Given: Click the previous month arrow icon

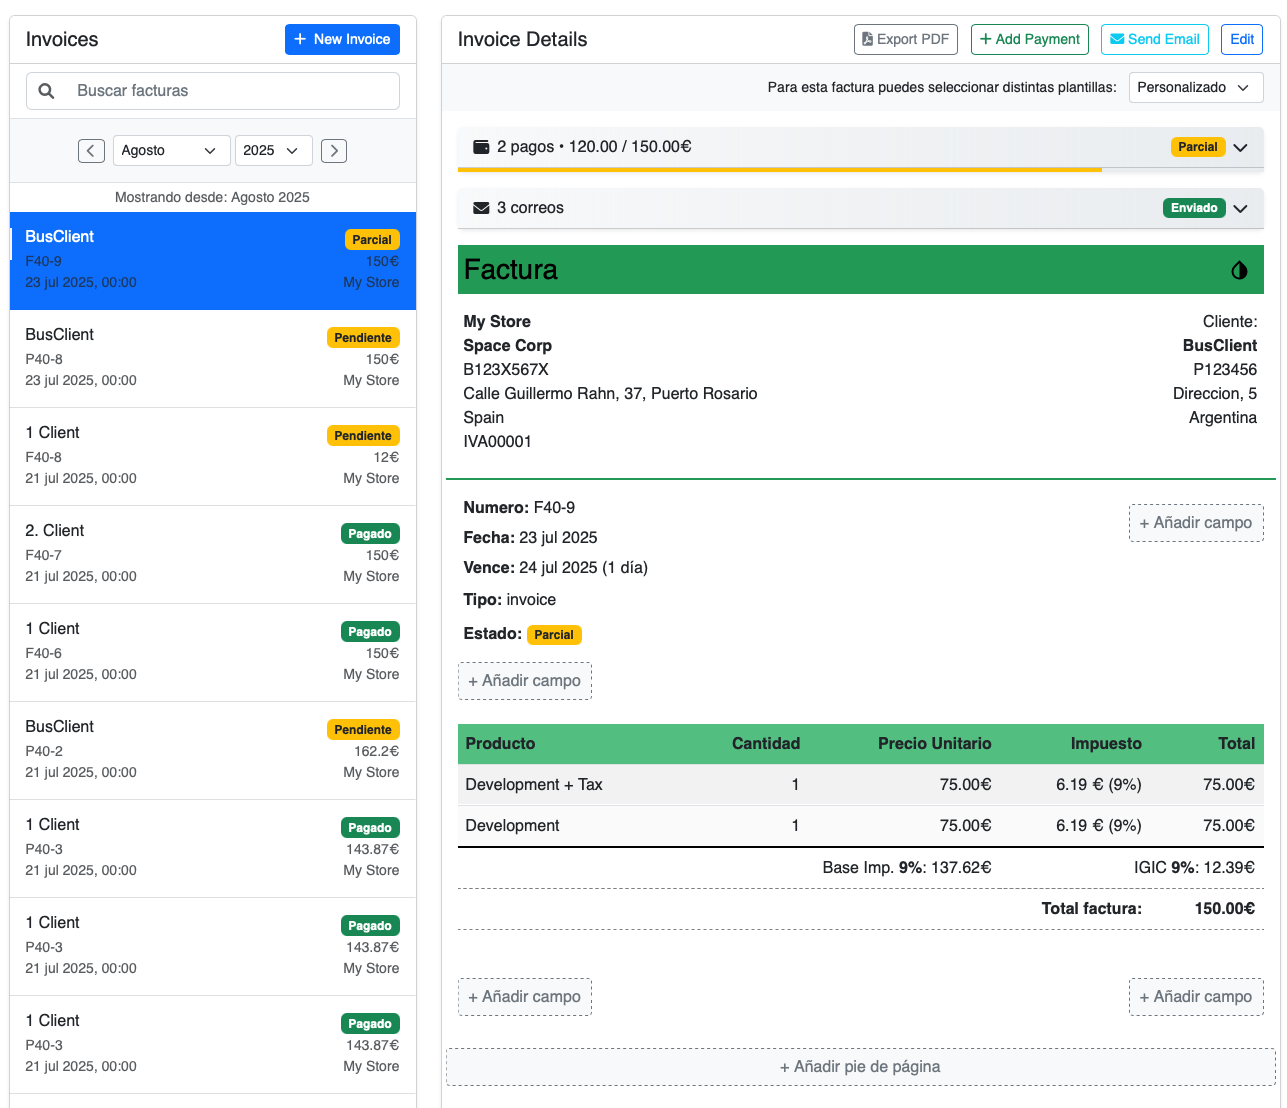Looking at the screenshot, I should [91, 151].
